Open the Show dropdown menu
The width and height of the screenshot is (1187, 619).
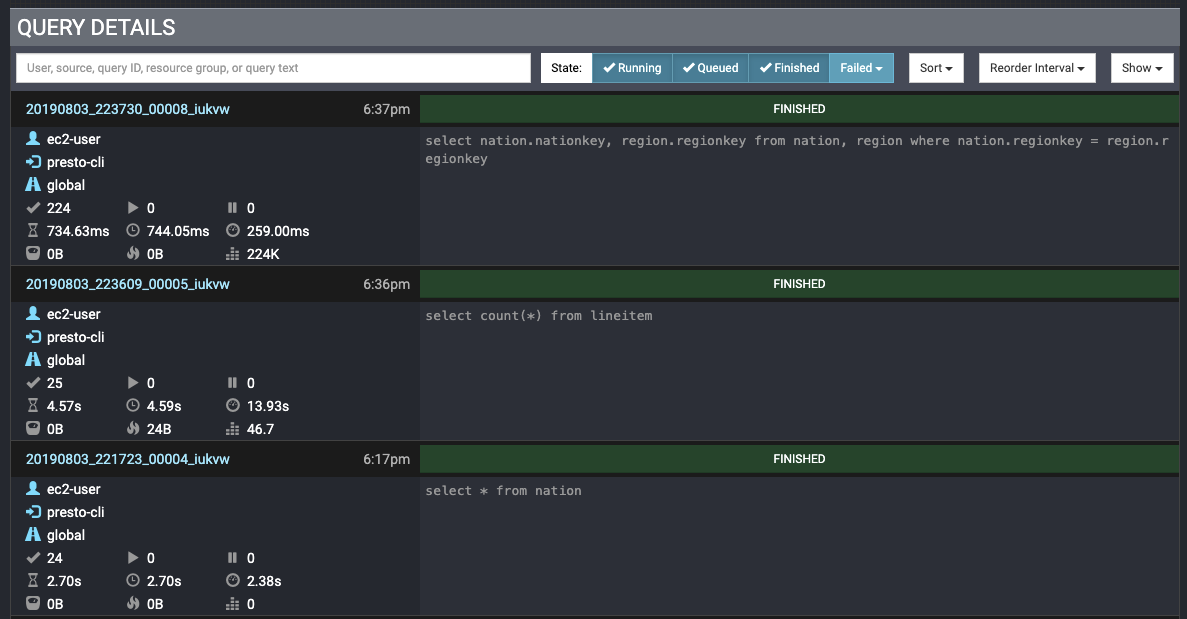1141,68
